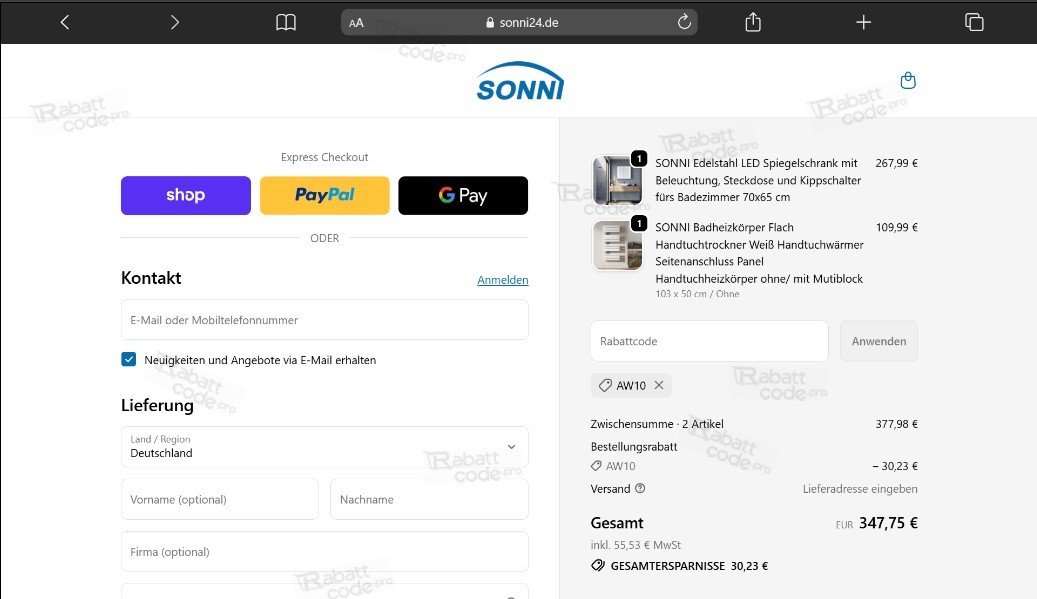Checkout with PayPal
Screen dimensions: 1037x599
(x=324, y=195)
